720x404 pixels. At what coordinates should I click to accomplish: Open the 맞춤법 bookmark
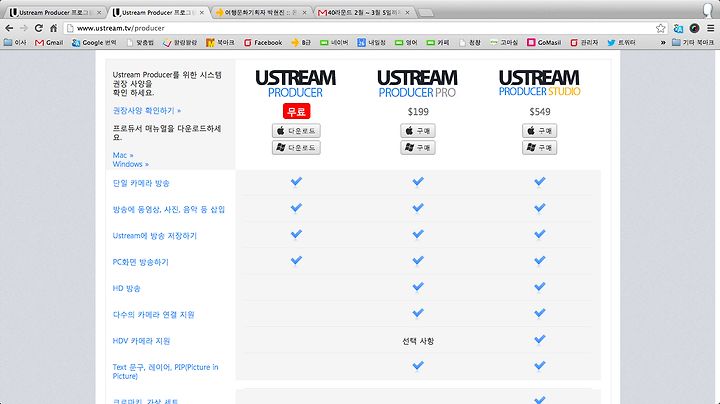pos(140,42)
